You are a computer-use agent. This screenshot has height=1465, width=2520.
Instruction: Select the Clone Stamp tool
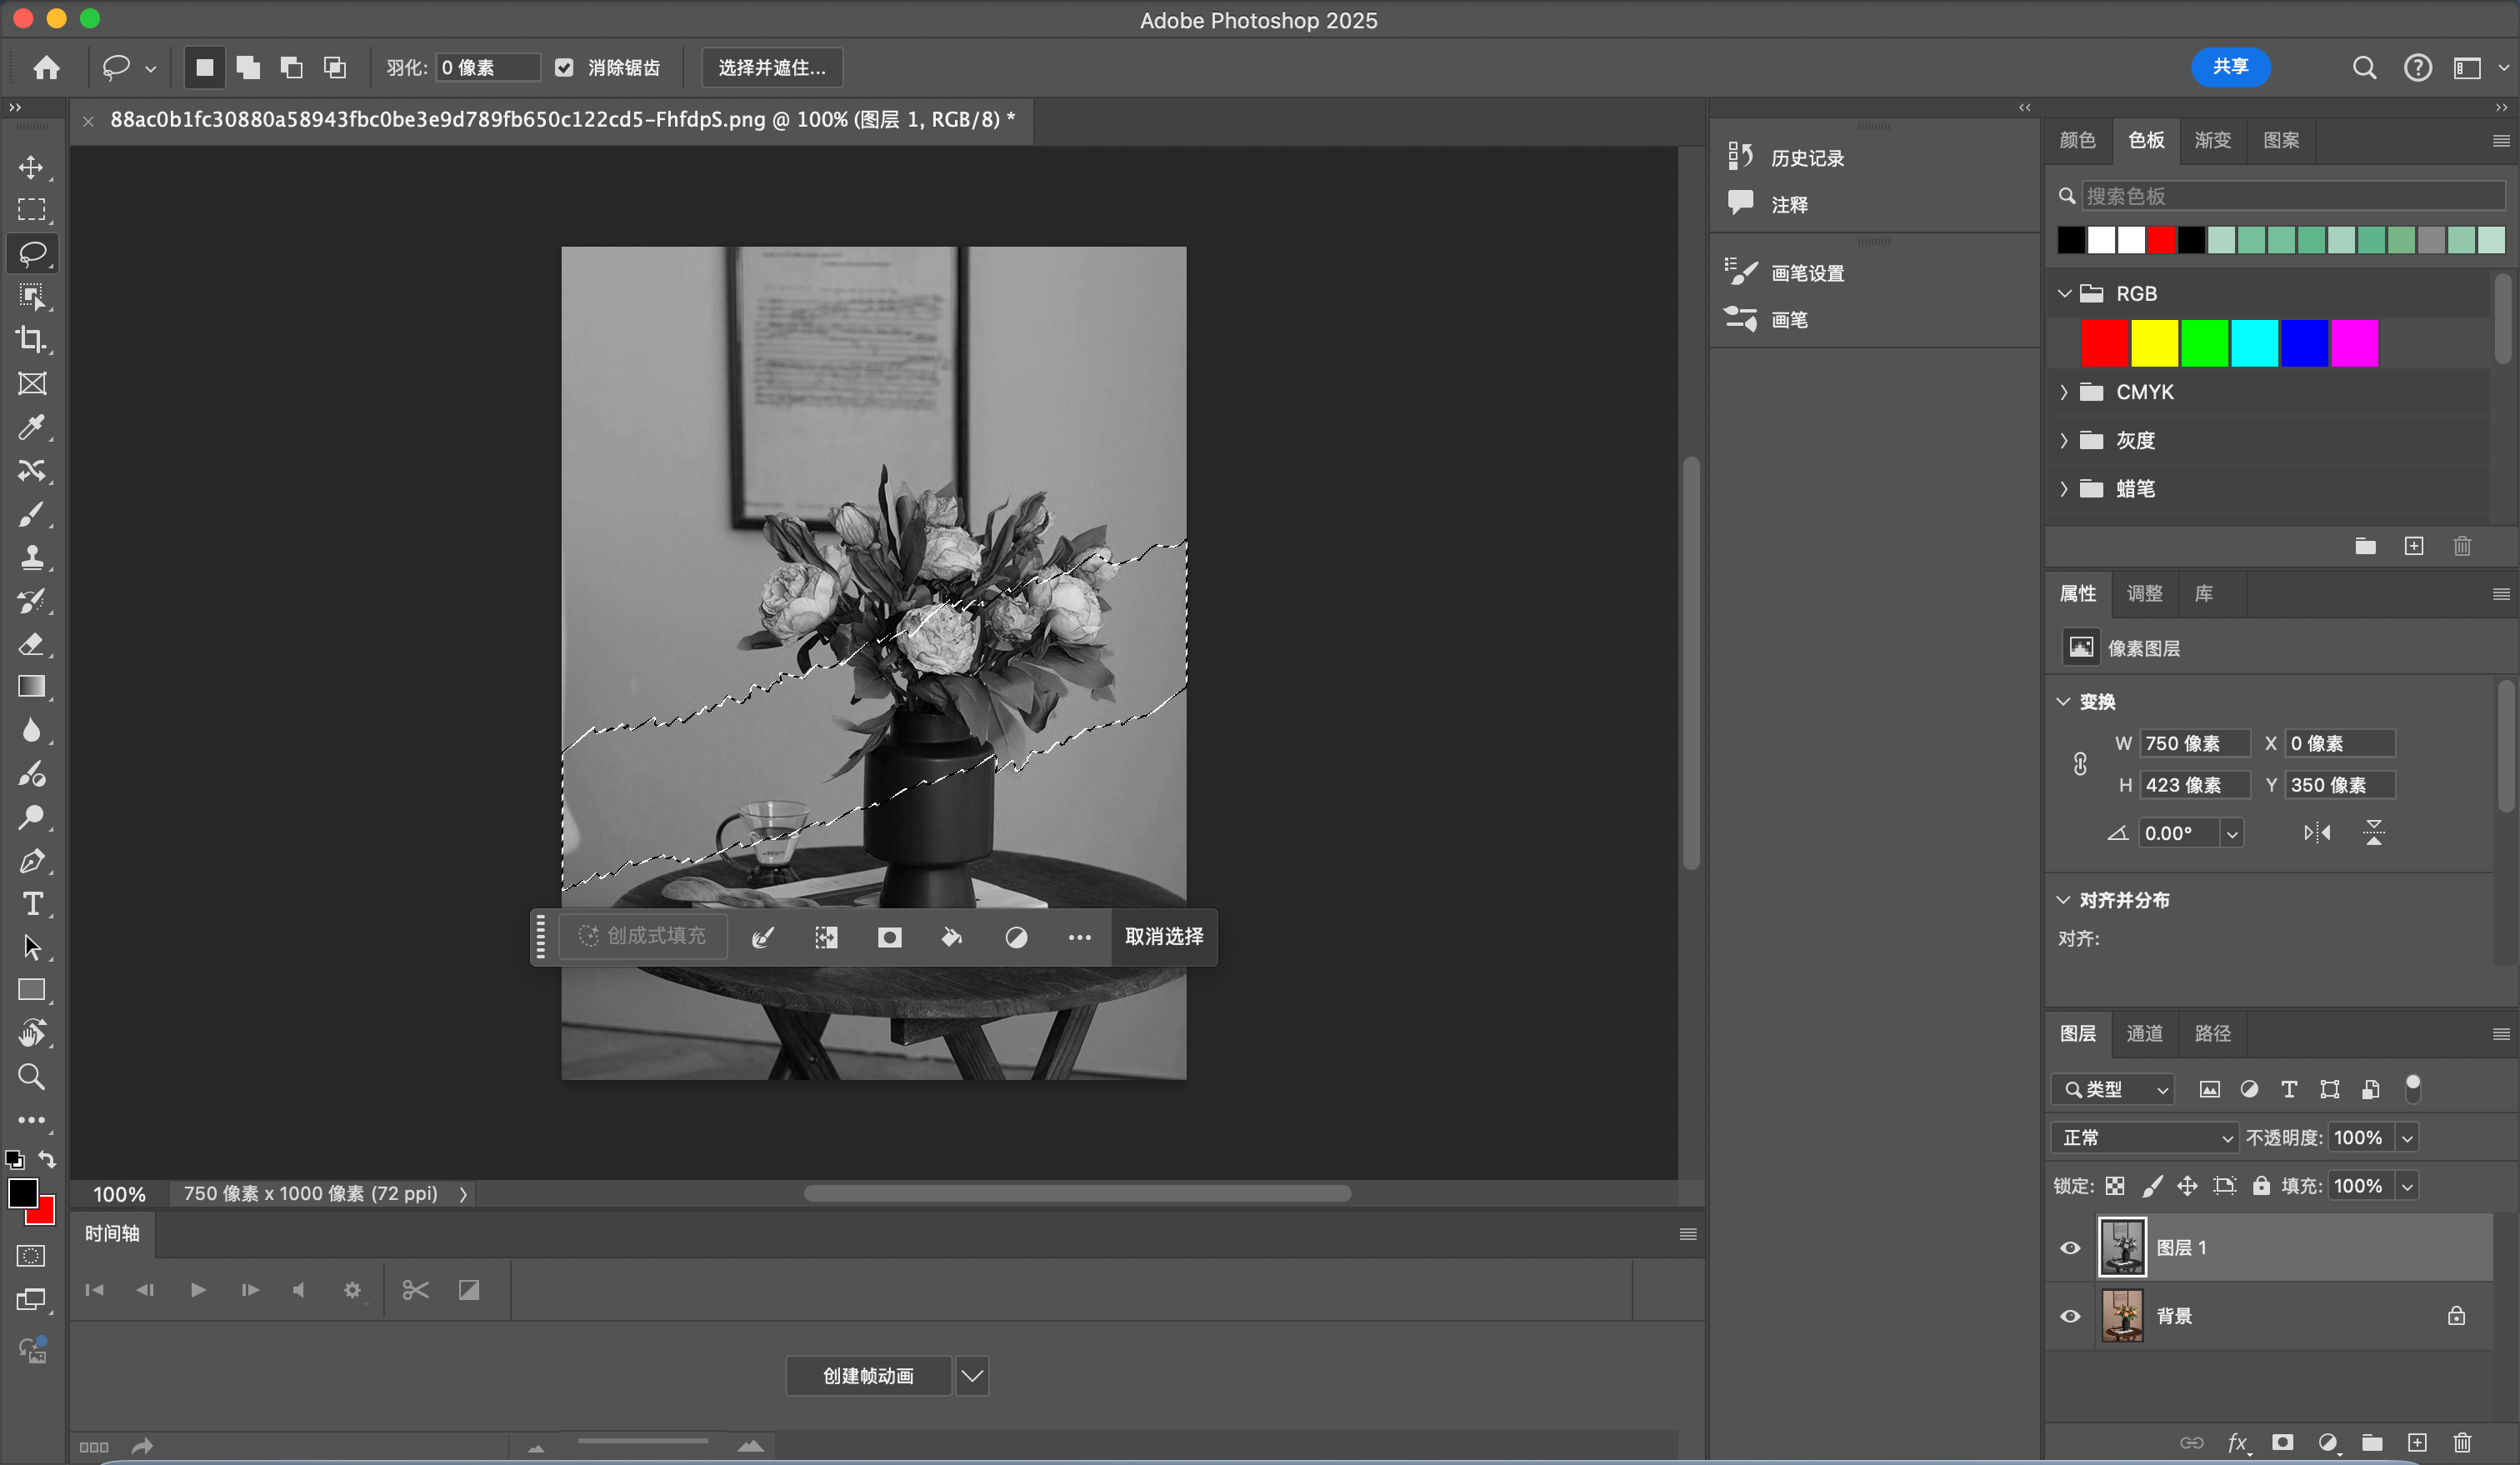[x=31, y=557]
